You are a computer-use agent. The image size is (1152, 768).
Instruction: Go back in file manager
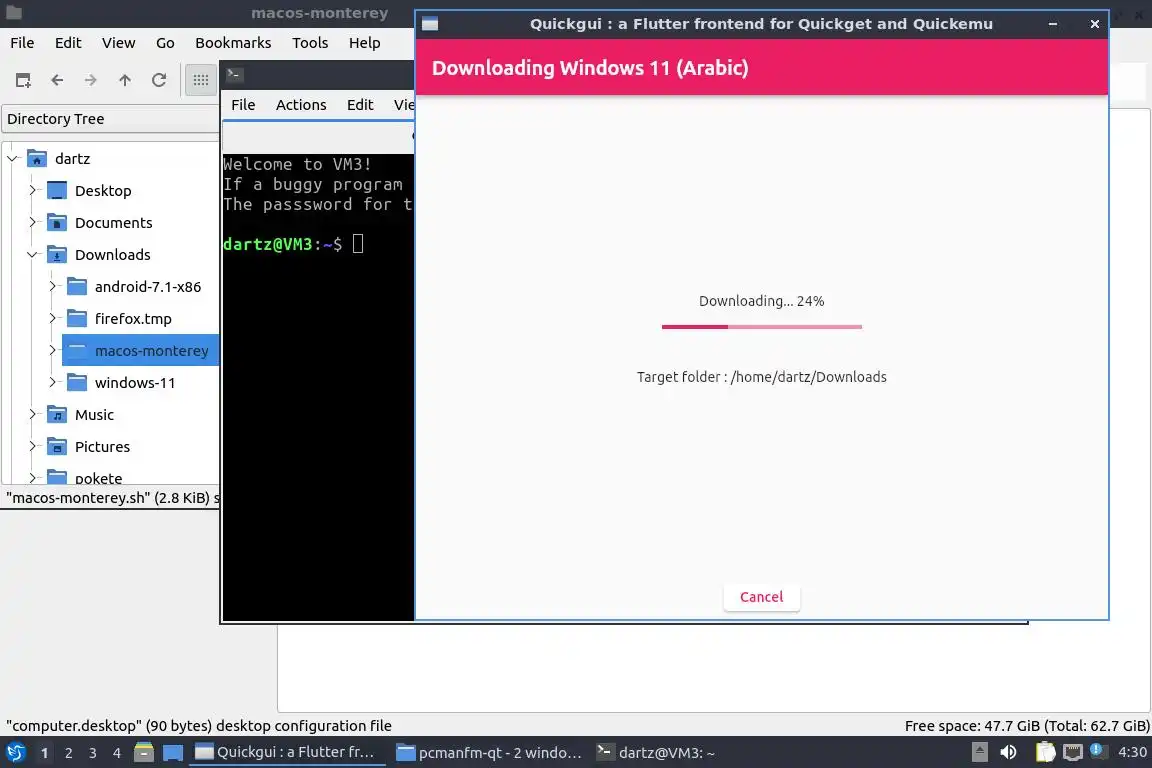point(57,80)
